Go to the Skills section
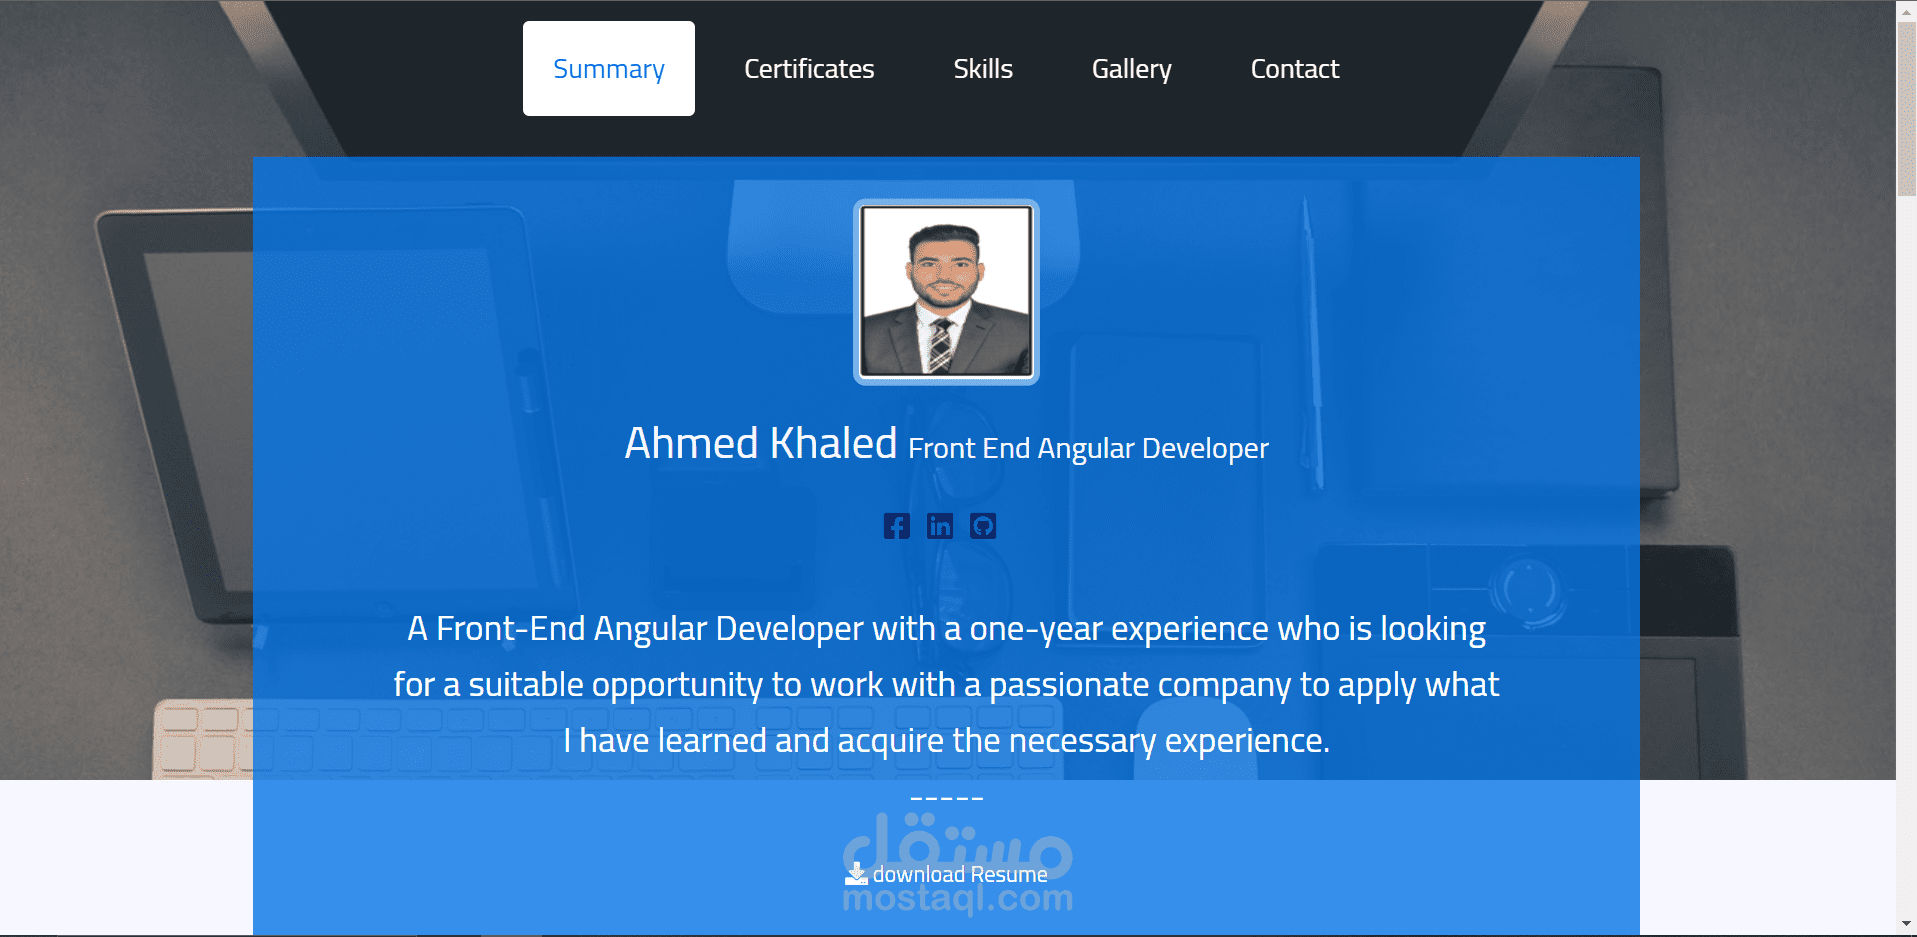 click(983, 69)
